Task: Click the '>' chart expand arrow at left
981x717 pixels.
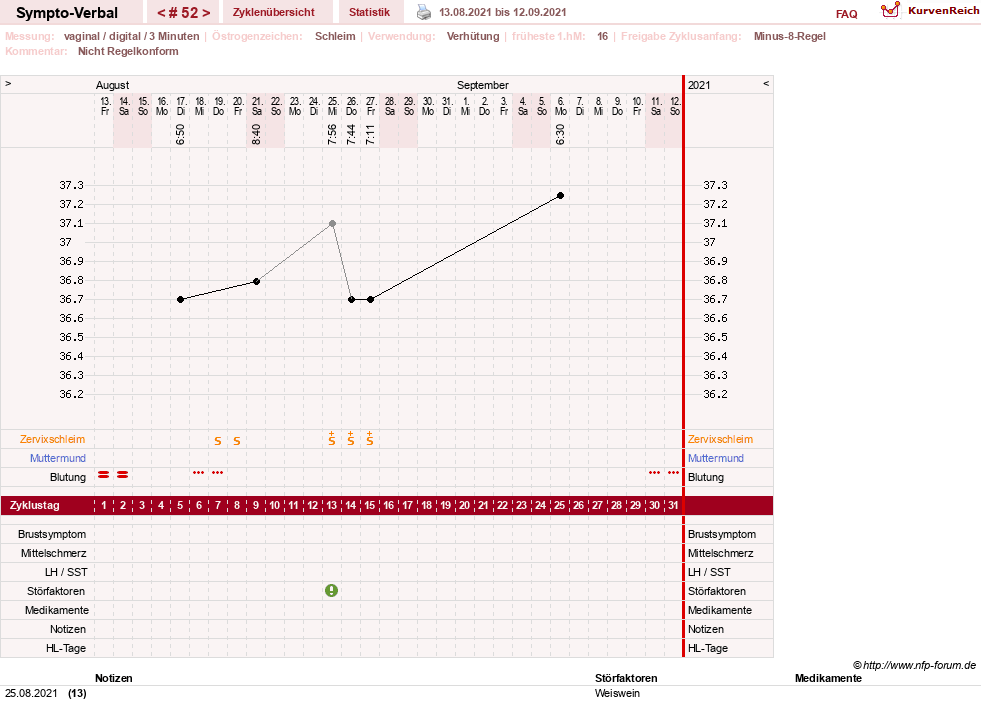Action: pyautogui.click(x=8, y=83)
